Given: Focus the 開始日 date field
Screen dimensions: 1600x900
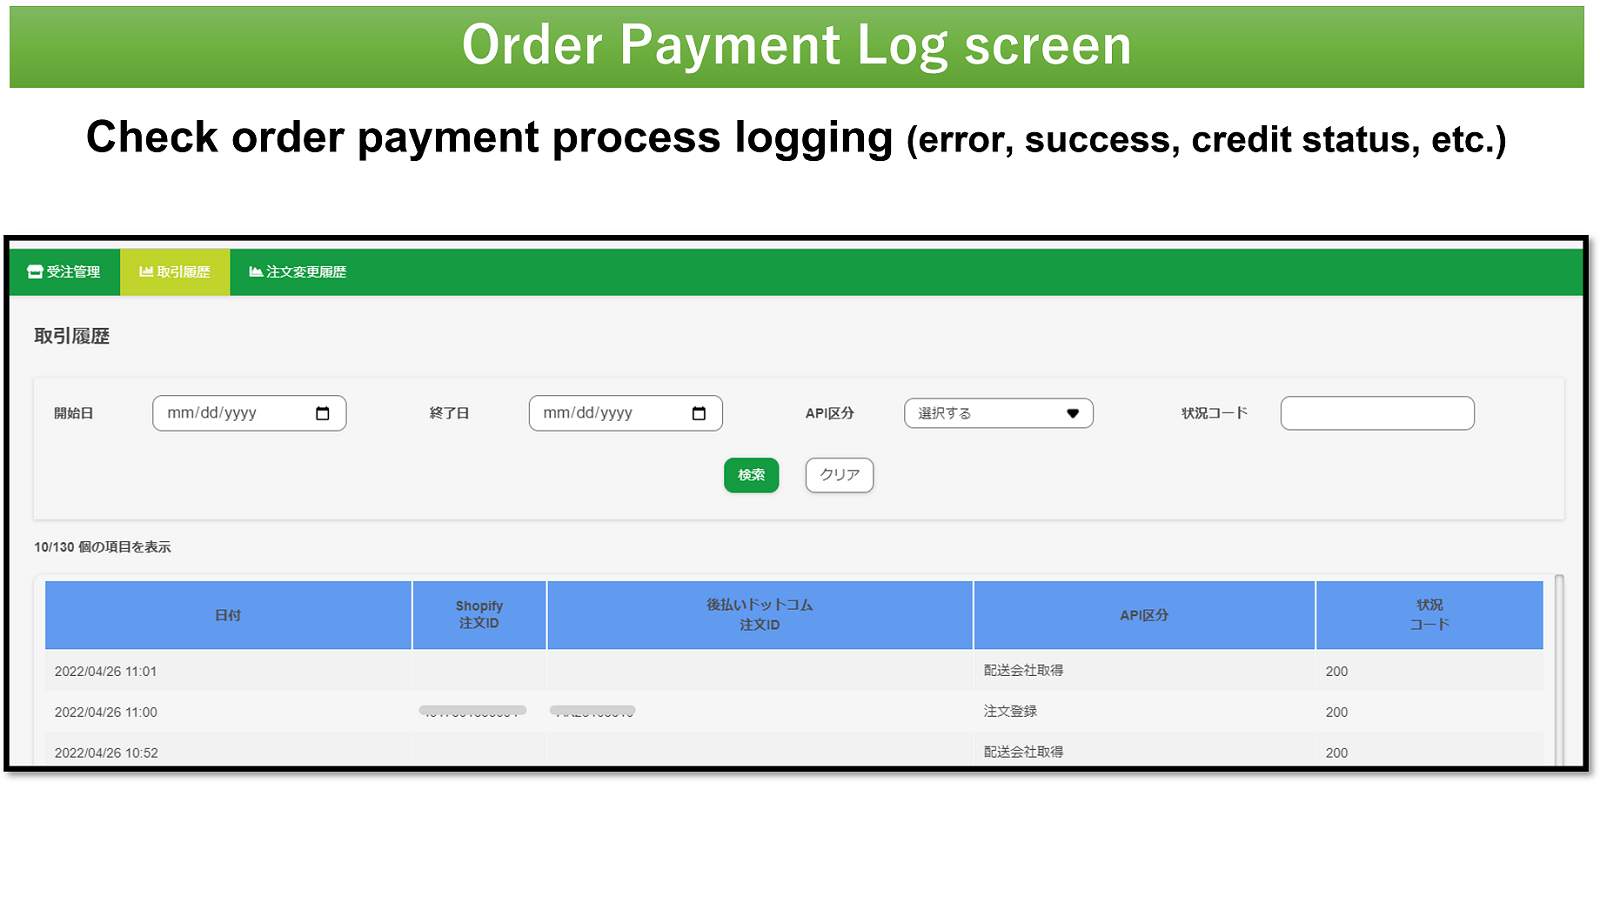Looking at the screenshot, I should 249,414.
